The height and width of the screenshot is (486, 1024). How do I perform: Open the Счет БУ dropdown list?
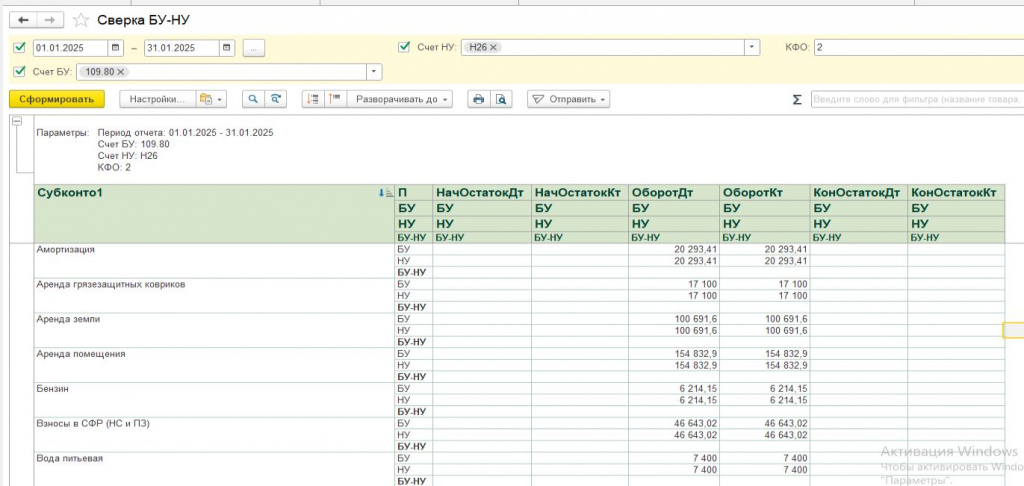click(374, 72)
